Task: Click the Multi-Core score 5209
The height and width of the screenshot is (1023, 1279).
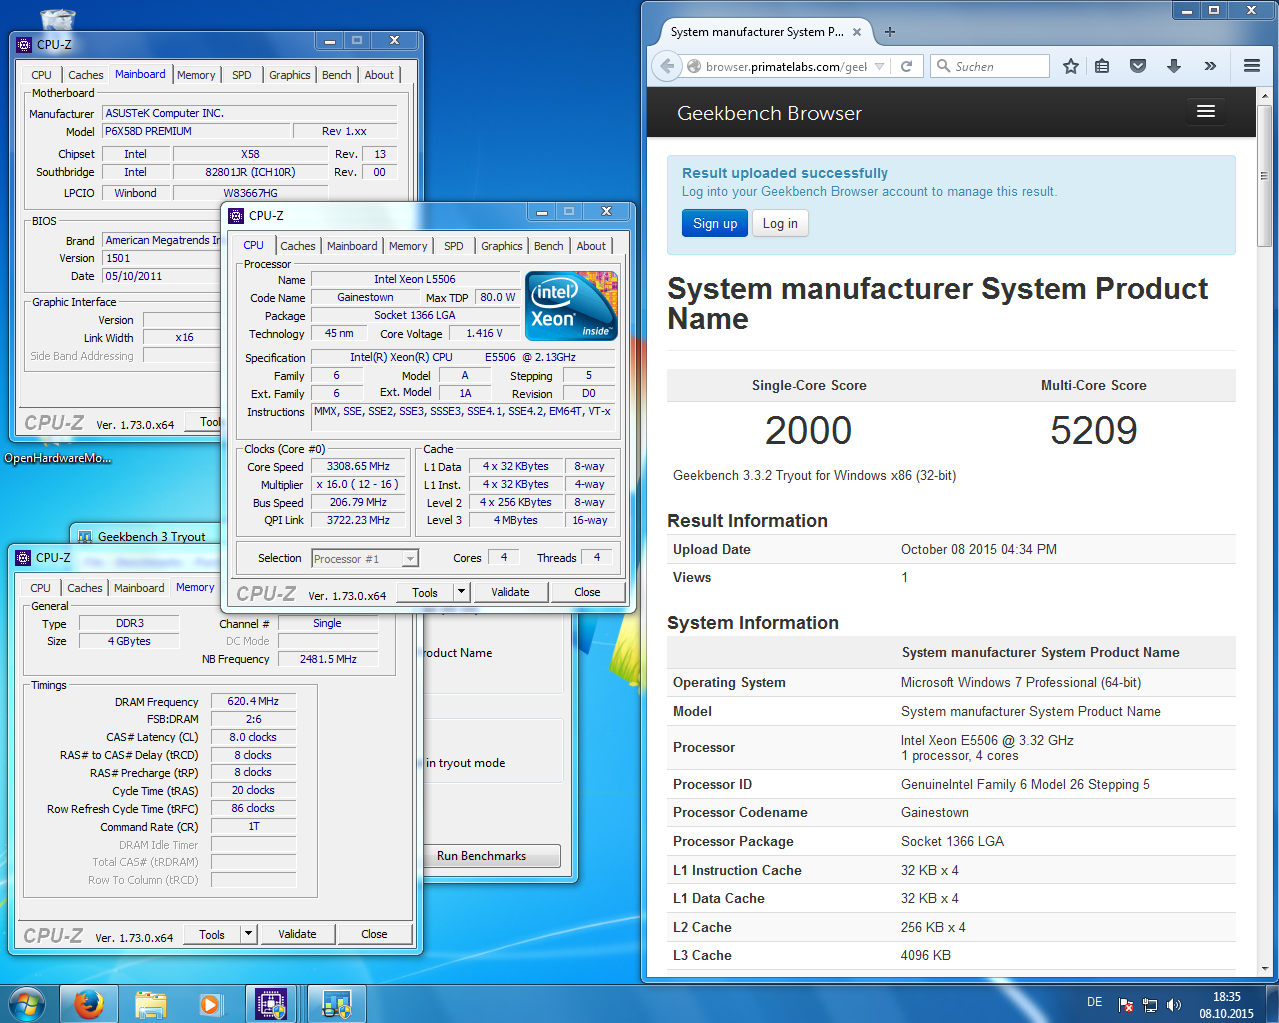Action: coord(1093,431)
